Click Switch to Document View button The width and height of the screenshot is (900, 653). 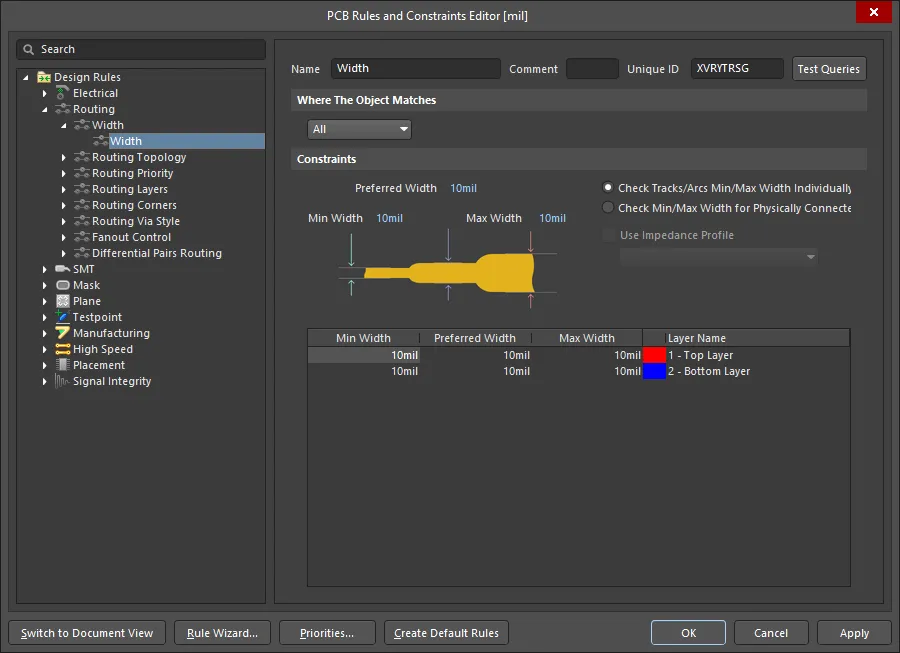[x=87, y=633]
